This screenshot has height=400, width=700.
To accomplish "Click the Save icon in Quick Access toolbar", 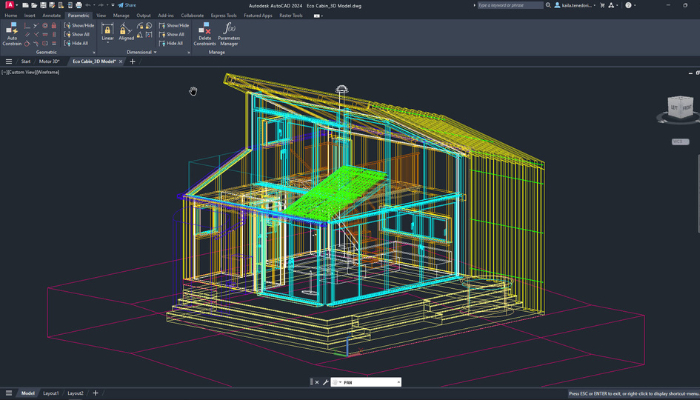I will click(x=43, y=5).
